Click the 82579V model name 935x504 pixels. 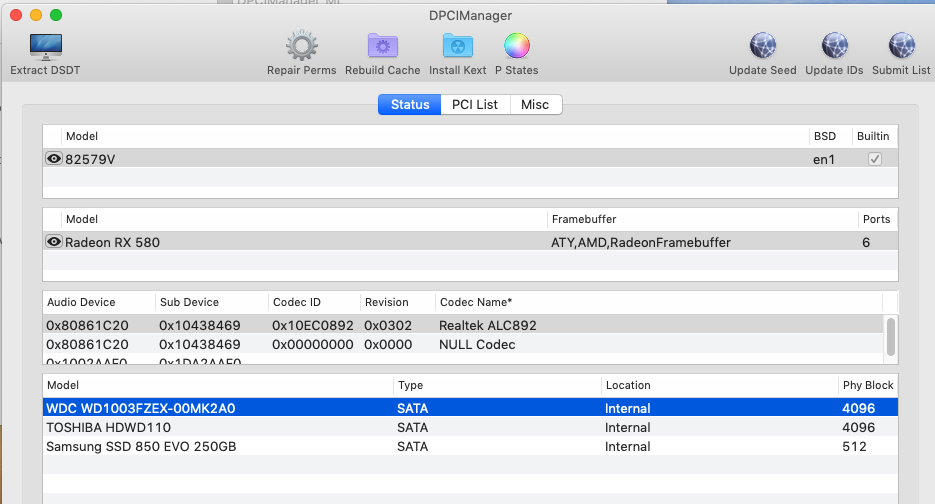coord(90,159)
